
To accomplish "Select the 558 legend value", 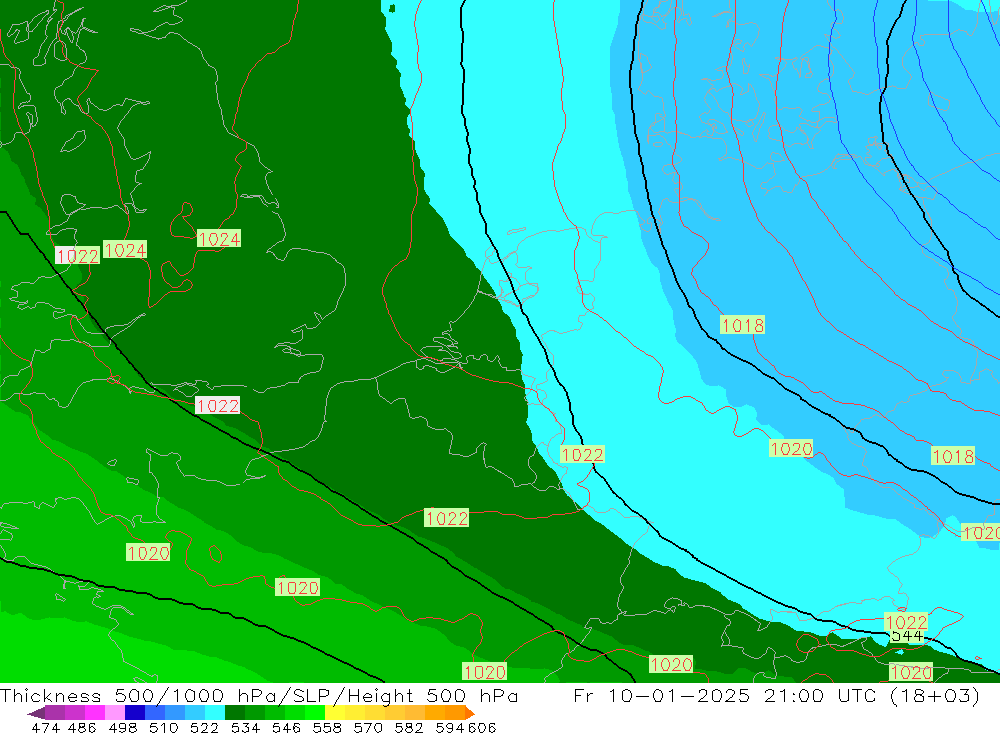I will pos(327,727).
